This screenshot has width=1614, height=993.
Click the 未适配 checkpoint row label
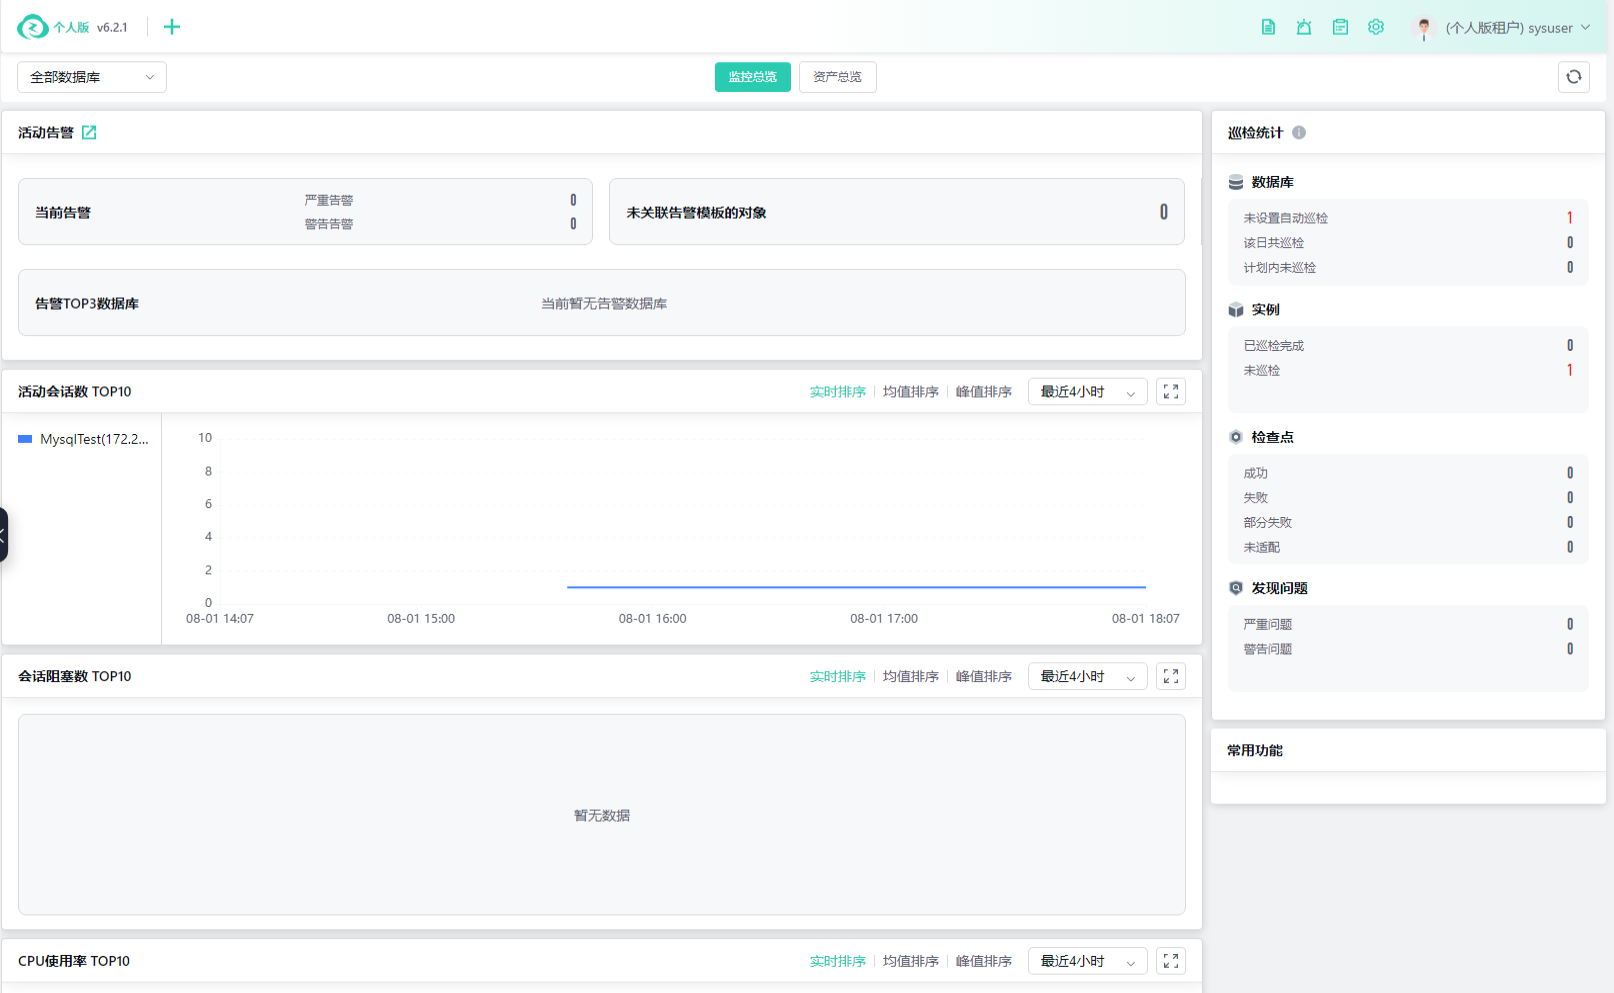pos(1262,548)
